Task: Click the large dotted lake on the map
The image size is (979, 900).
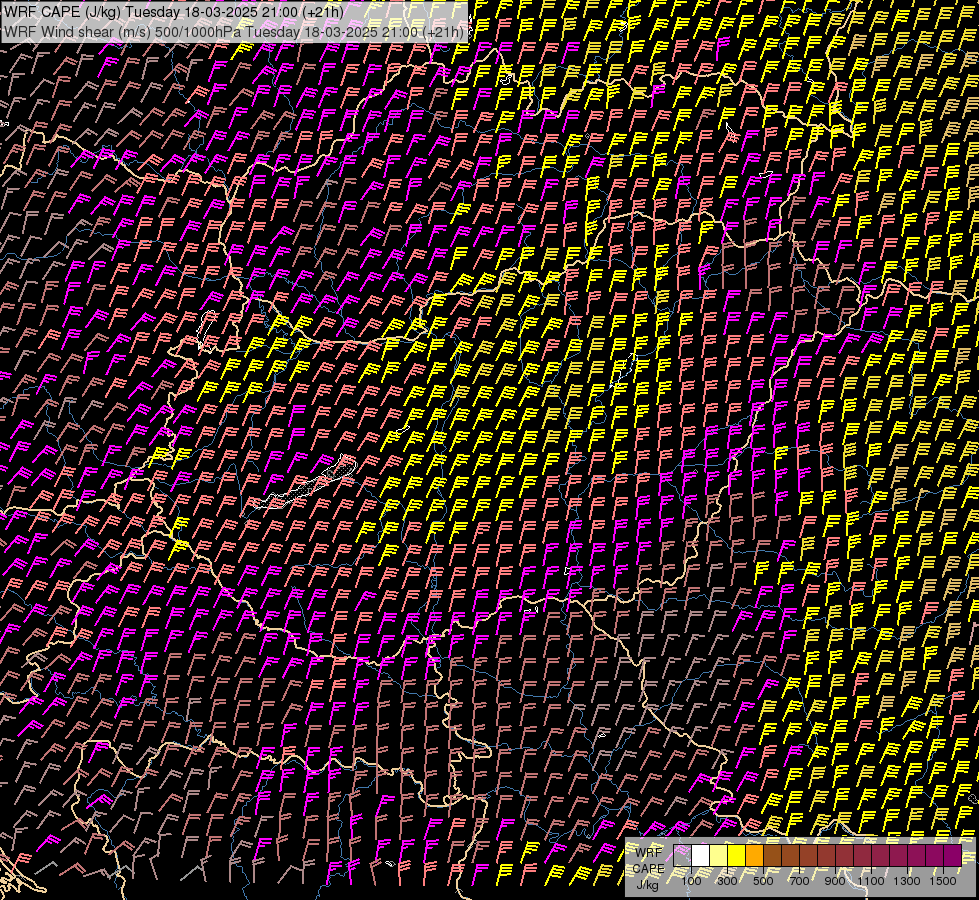Action: 306,485
